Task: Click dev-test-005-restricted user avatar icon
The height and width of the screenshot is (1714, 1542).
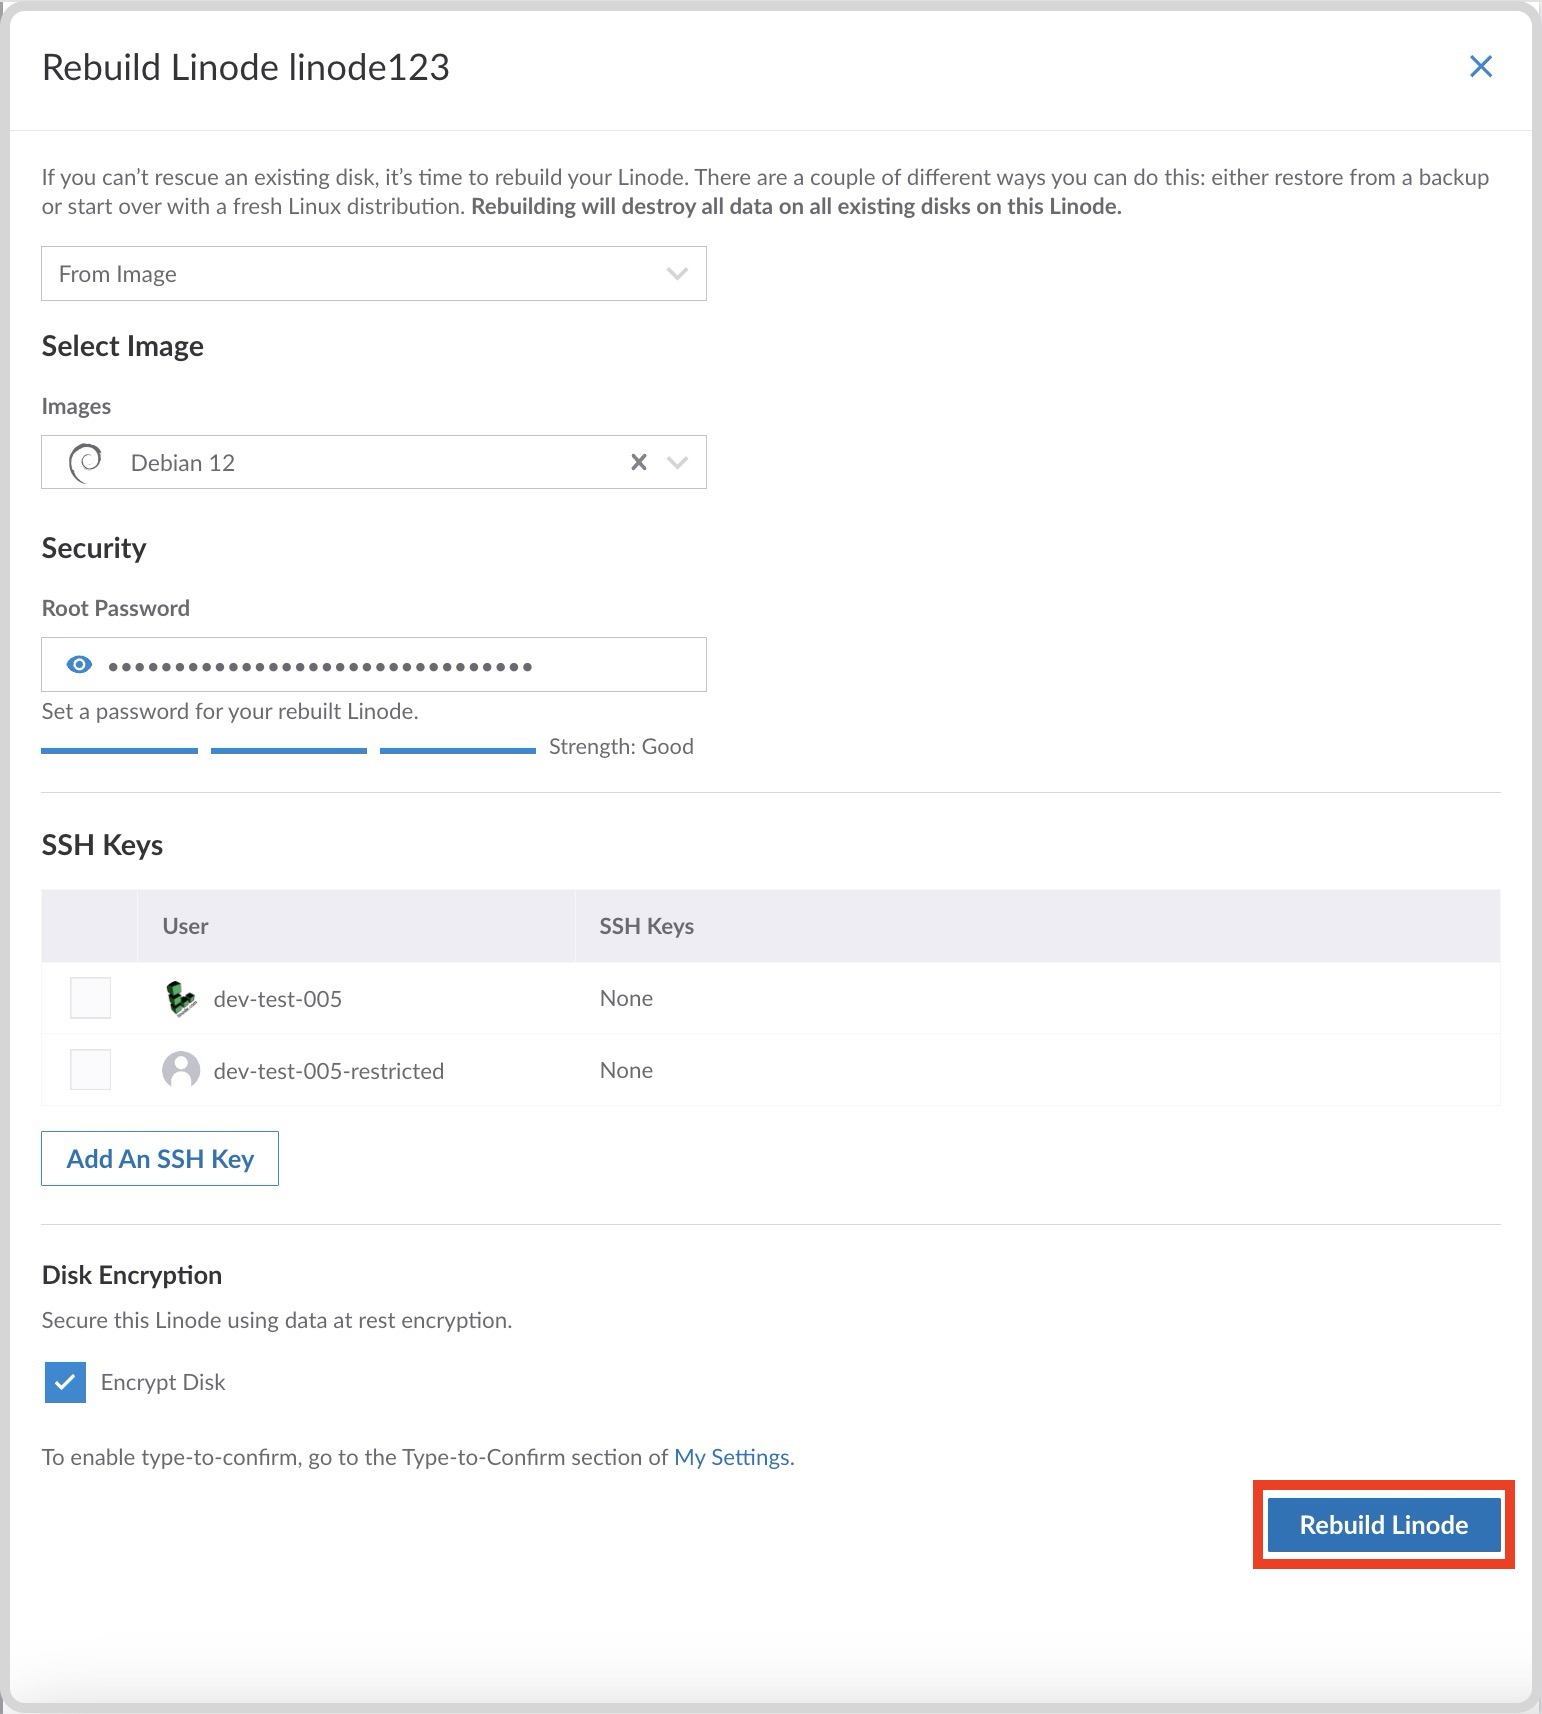Action: pyautogui.click(x=181, y=1070)
